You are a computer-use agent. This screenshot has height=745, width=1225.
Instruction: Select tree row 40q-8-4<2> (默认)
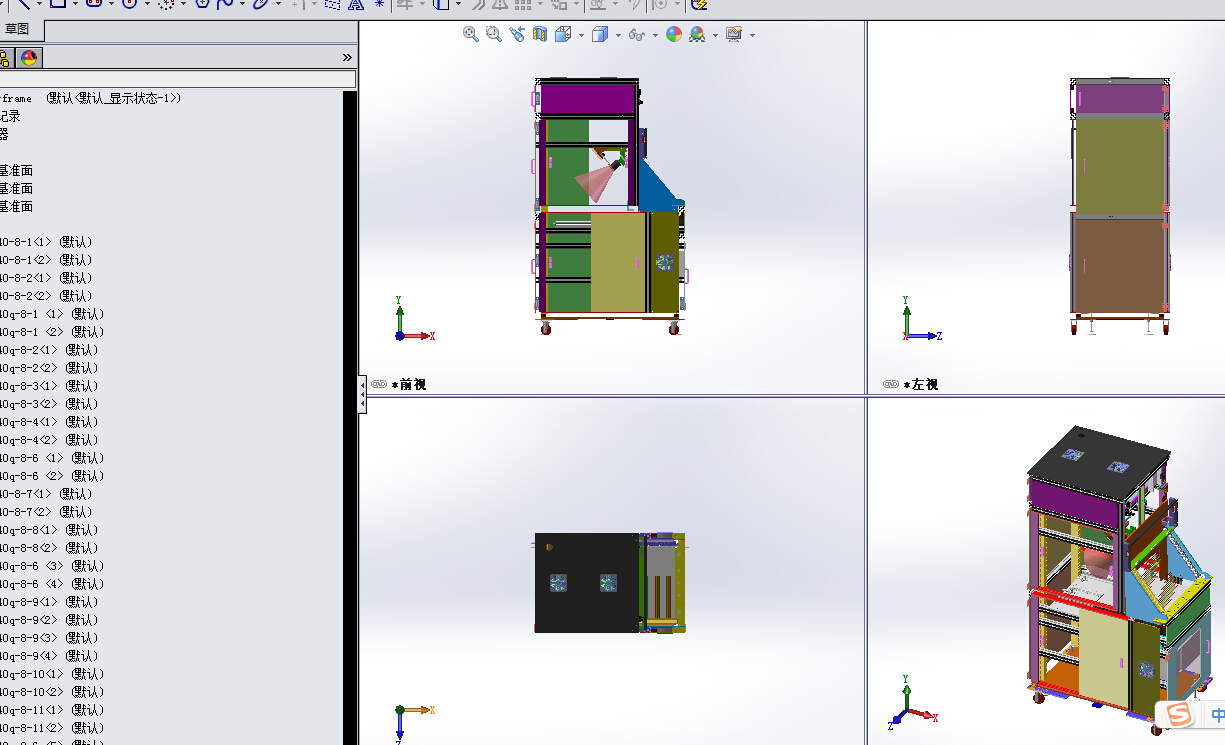click(49, 440)
